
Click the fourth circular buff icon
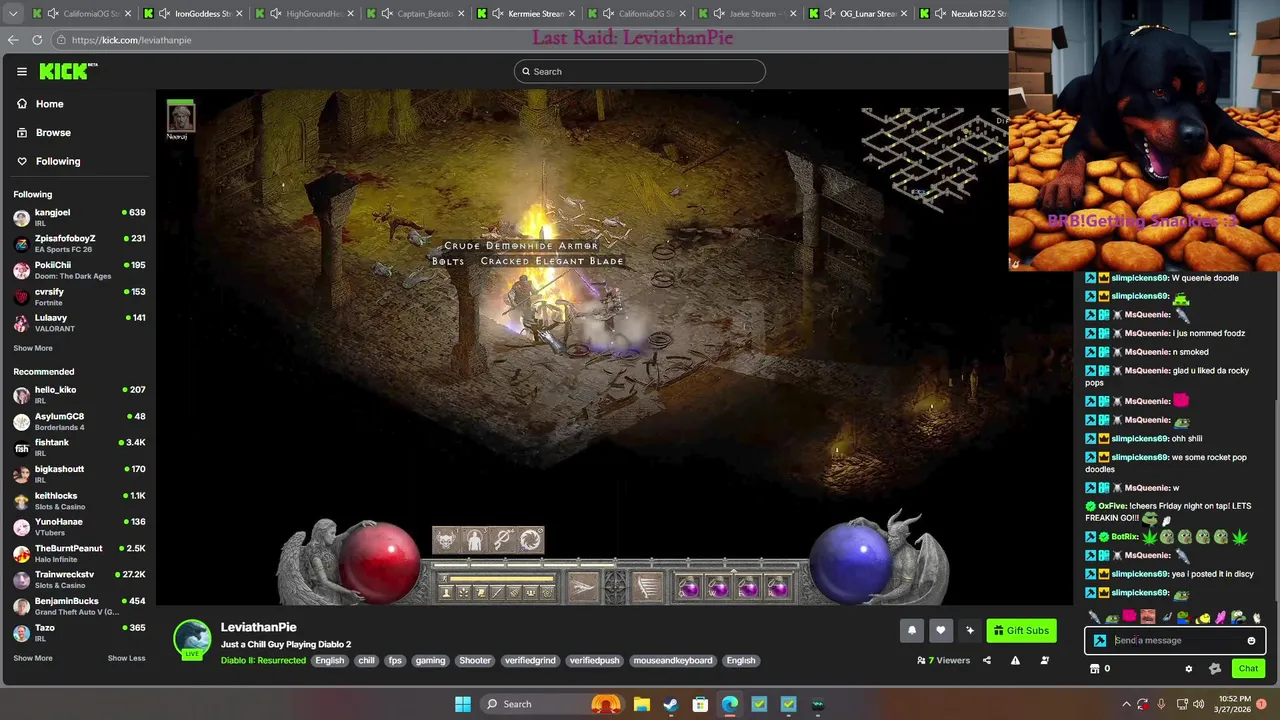click(x=530, y=540)
